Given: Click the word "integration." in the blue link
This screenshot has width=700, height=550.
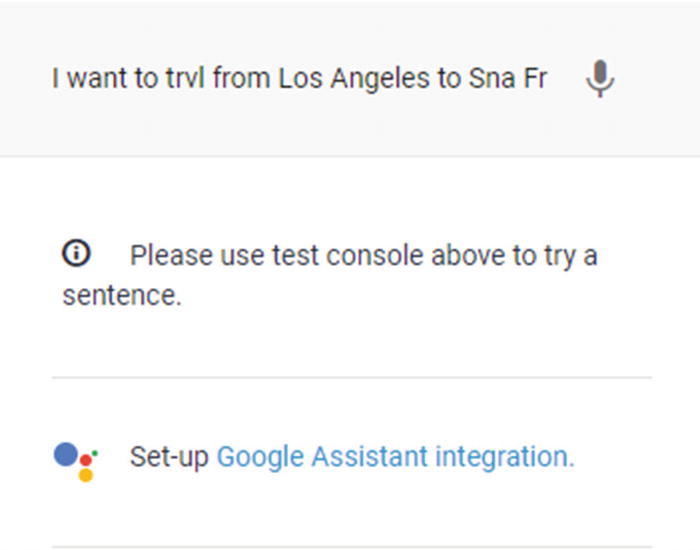Looking at the screenshot, I should (x=504, y=457).
